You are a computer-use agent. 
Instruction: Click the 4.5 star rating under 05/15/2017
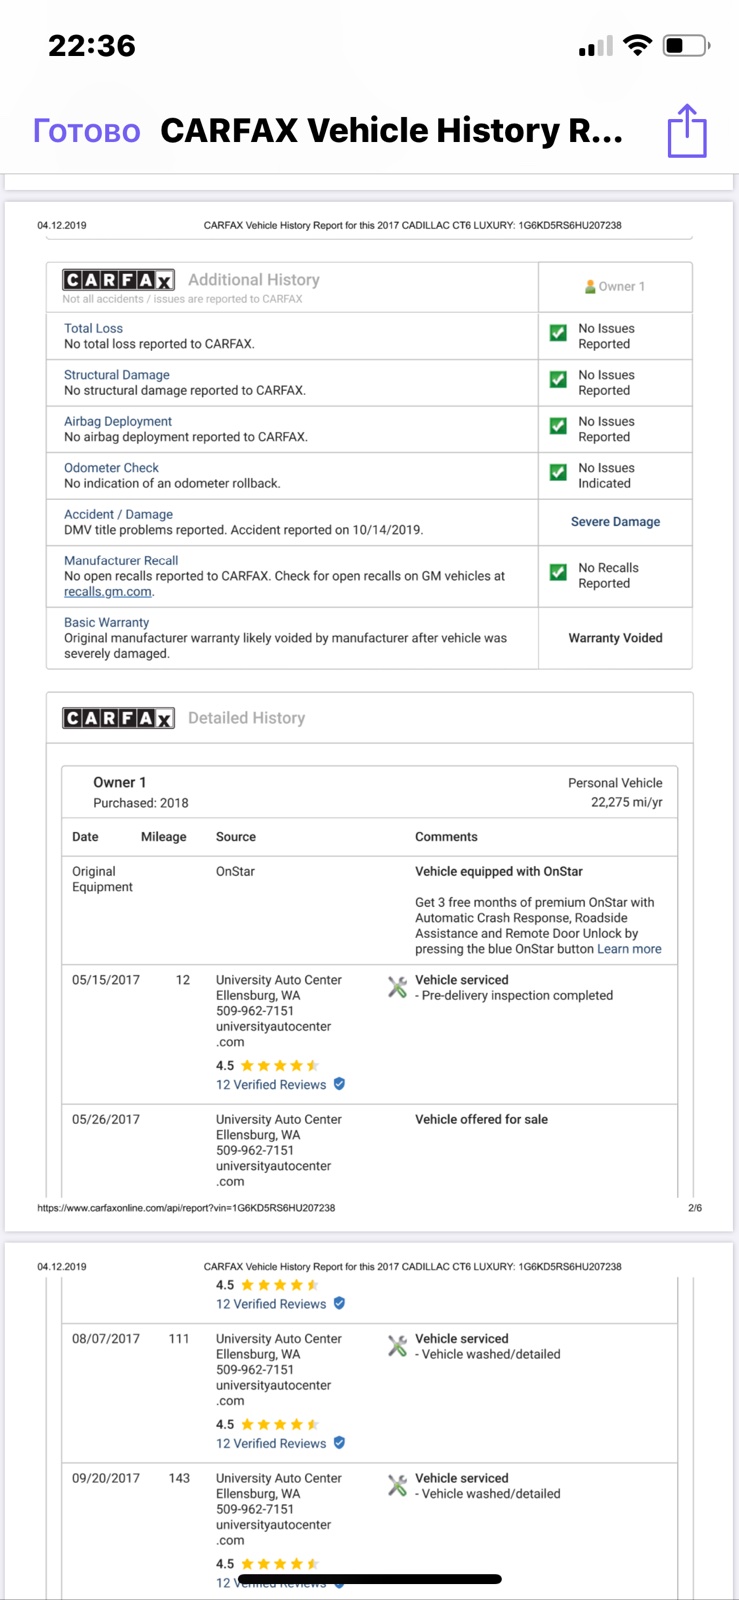coord(267,1065)
